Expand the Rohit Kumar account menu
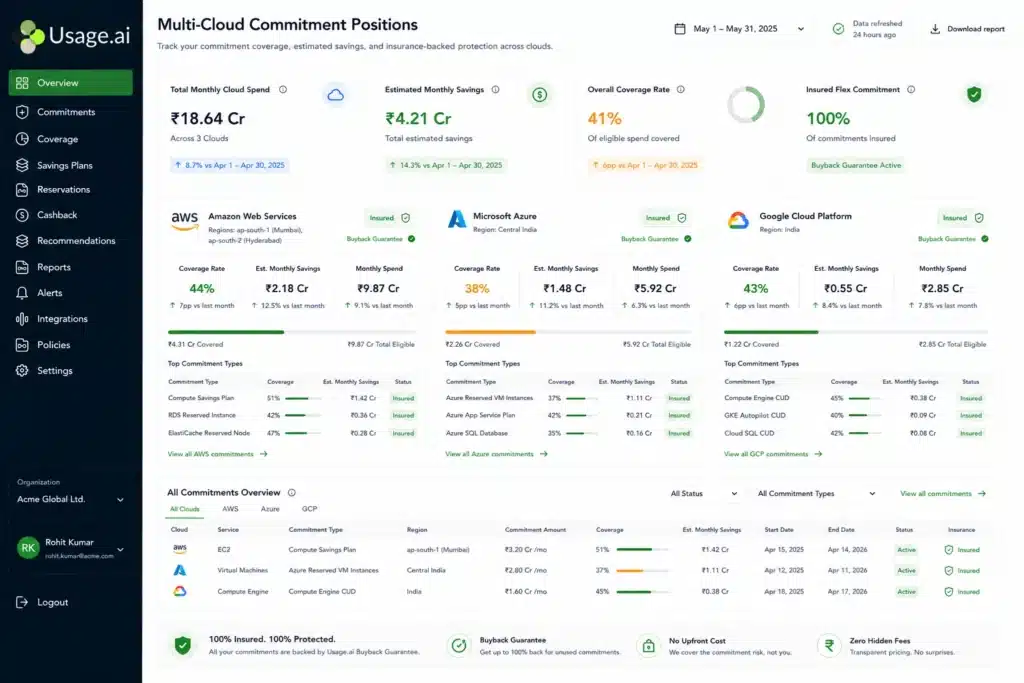 point(120,549)
